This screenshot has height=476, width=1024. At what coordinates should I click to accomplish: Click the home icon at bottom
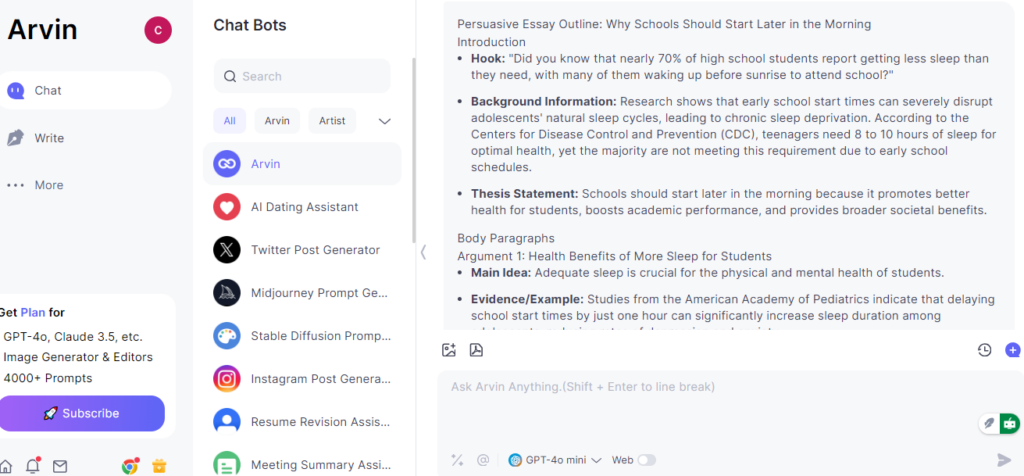[5, 466]
